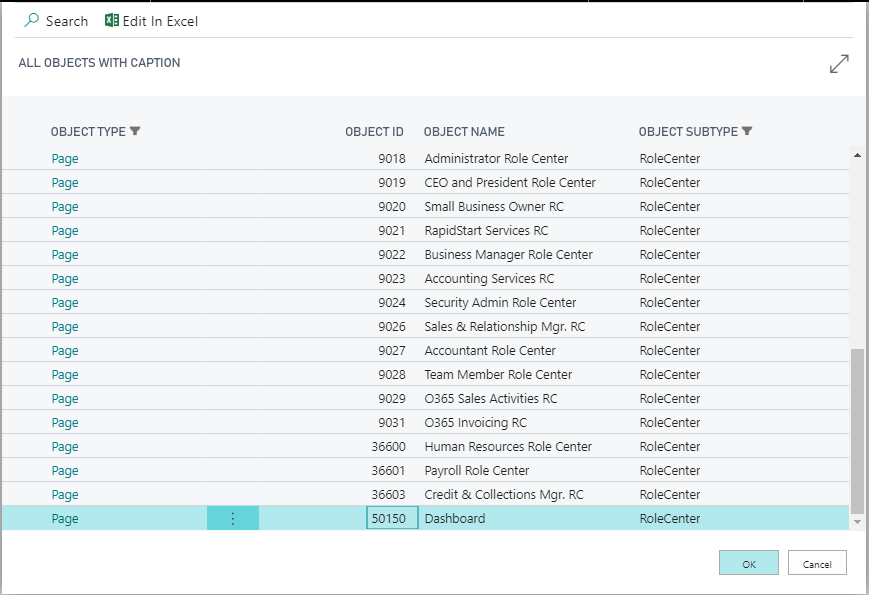Click the Search magnifier icon
This screenshot has height=595, width=869.
tap(32, 20)
